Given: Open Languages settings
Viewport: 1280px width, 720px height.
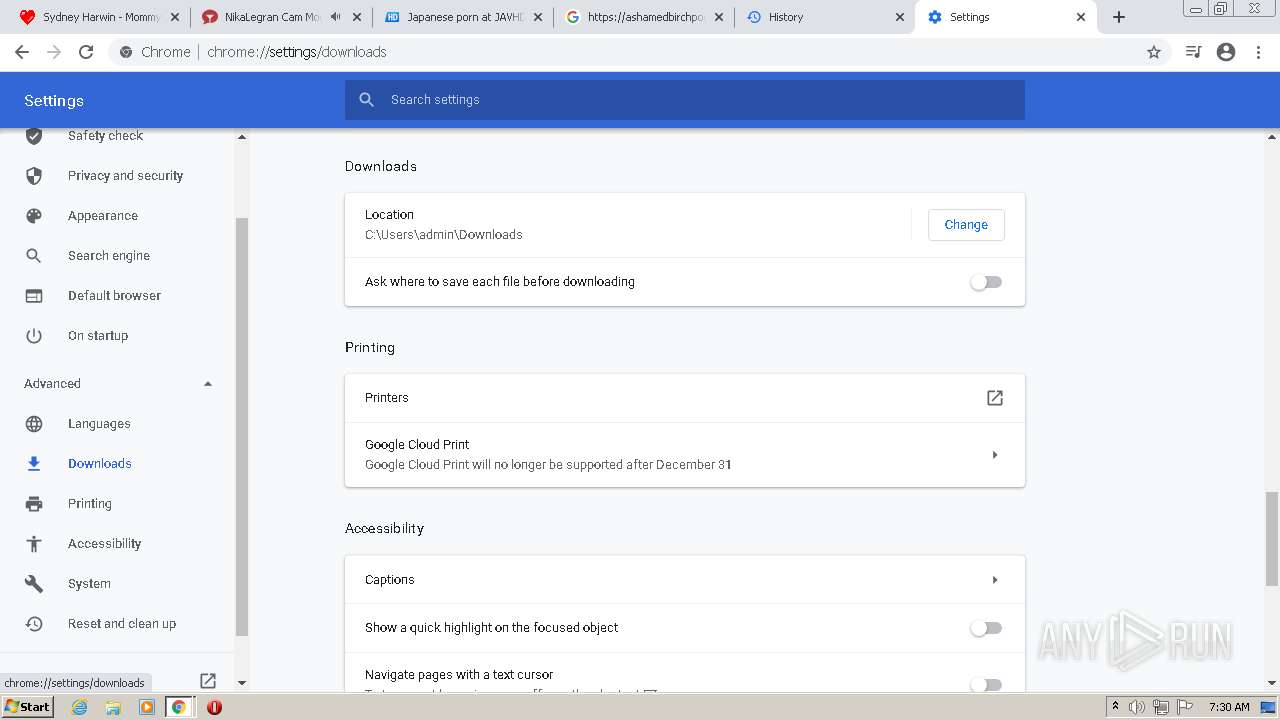Looking at the screenshot, I should (99, 424).
